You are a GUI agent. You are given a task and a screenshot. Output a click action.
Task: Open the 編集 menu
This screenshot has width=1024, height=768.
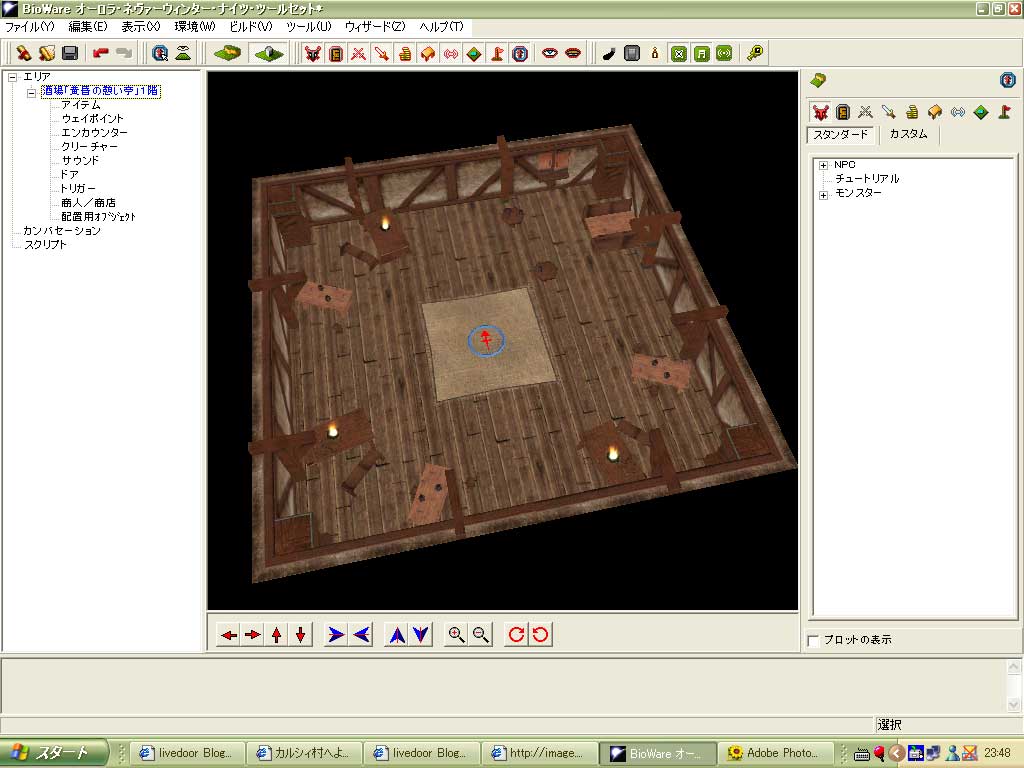tap(88, 27)
